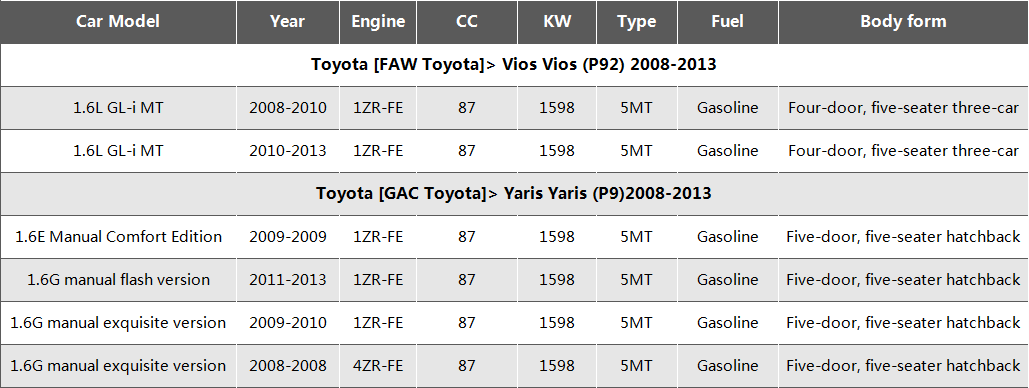Select the Body form column header
1029x388 pixels.
click(x=904, y=21)
